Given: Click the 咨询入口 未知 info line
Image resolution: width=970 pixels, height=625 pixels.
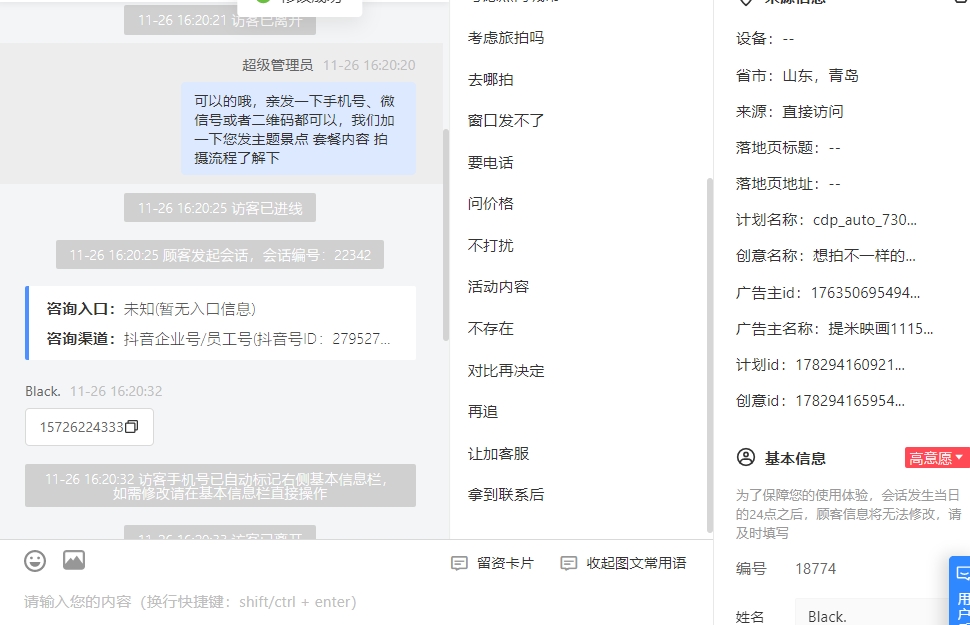Looking at the screenshot, I should [x=151, y=309].
